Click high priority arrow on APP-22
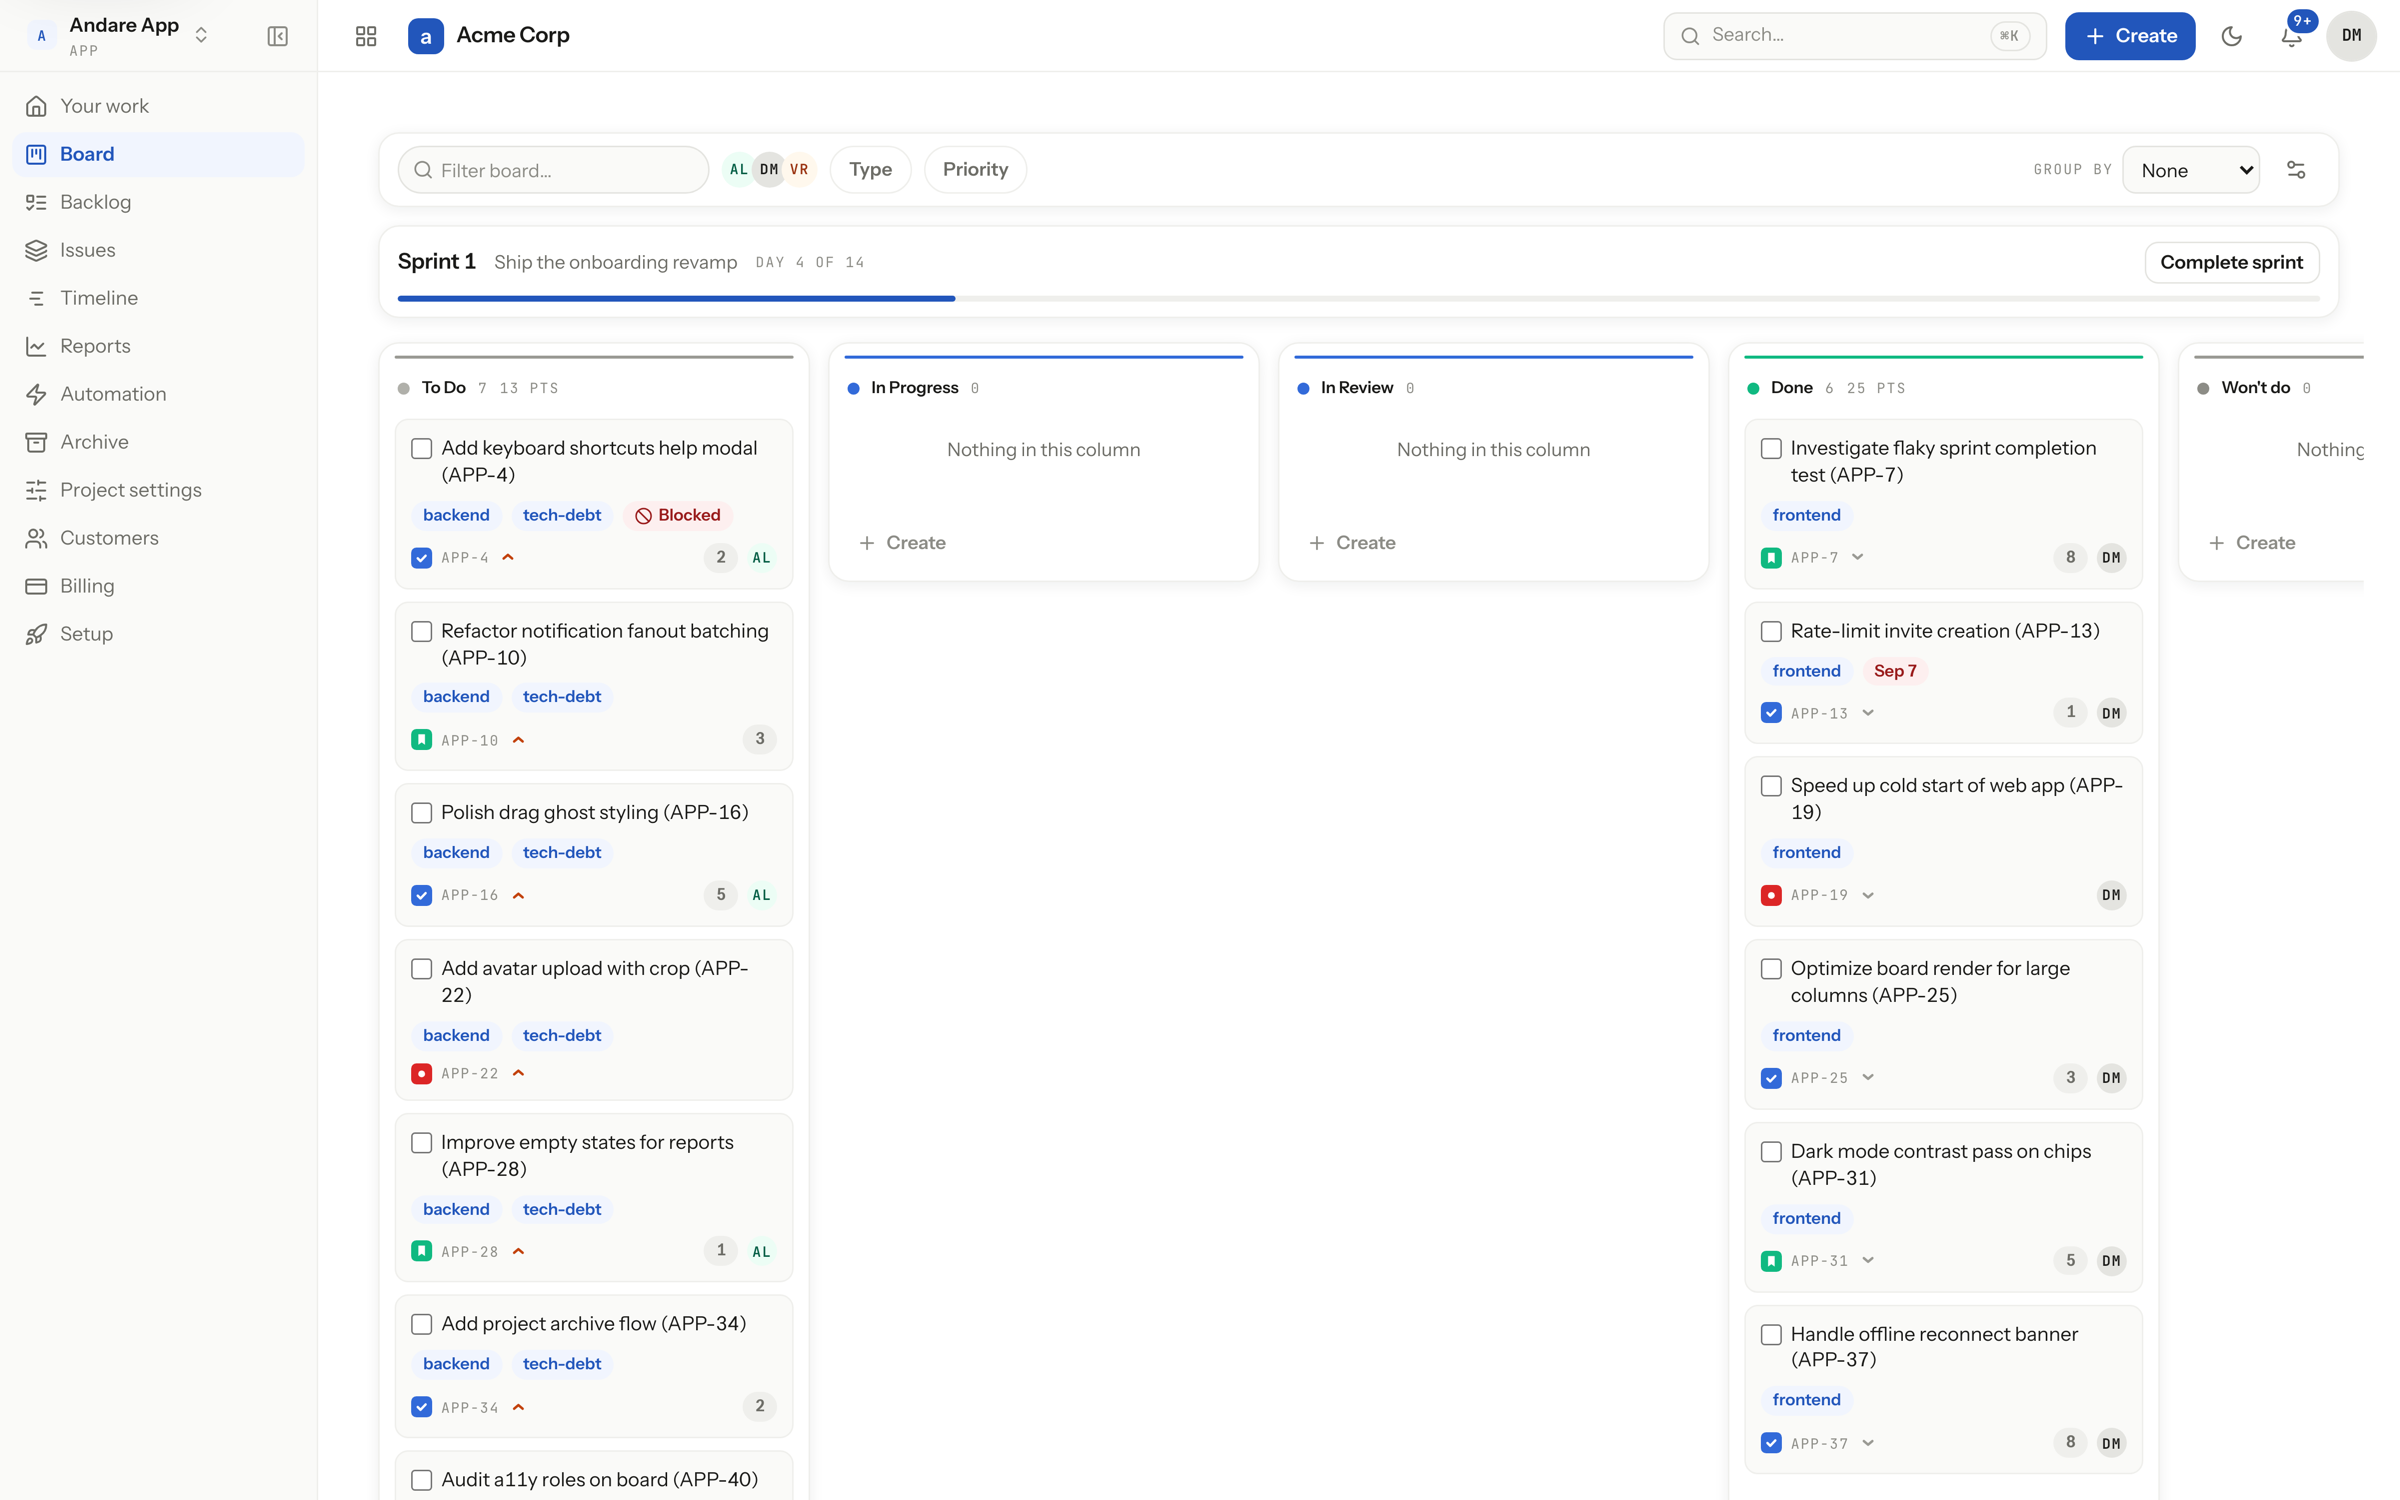Viewport: 2400px width, 1500px height. [518, 1074]
